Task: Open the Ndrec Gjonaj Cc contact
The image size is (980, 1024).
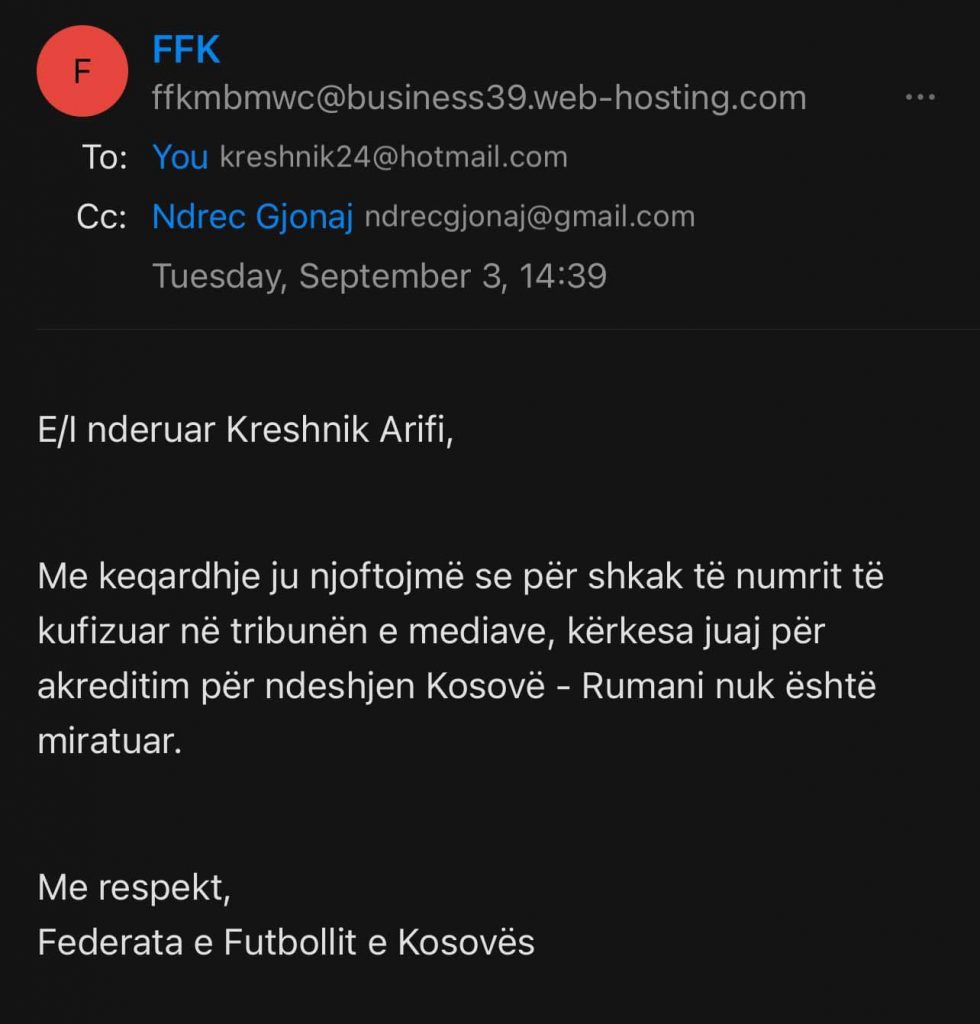Action: (253, 217)
